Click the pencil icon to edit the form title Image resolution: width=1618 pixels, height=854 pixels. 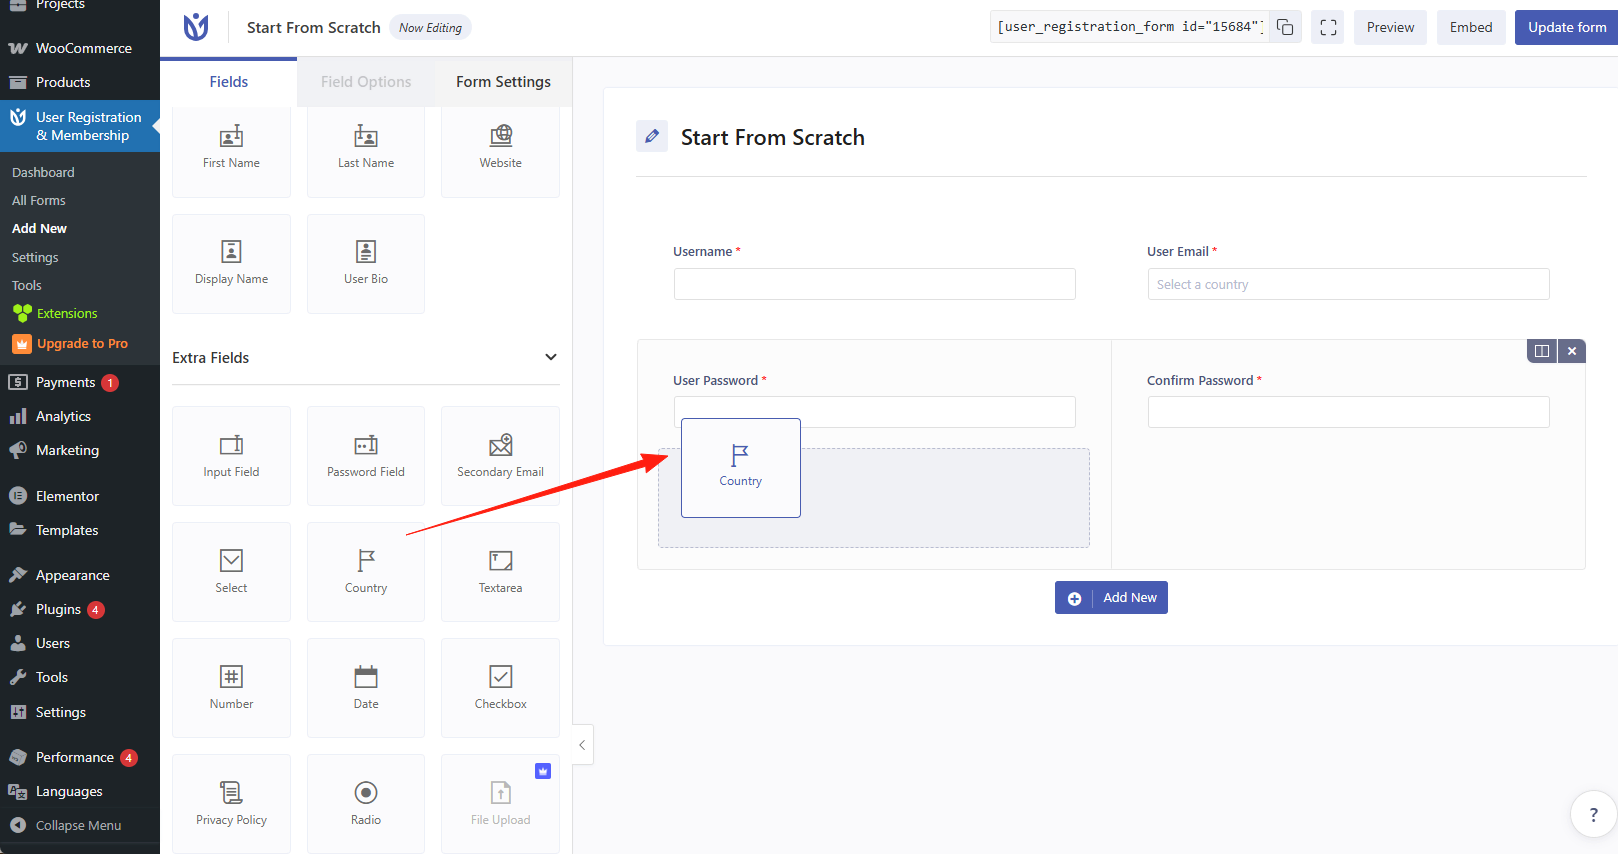[x=652, y=136]
